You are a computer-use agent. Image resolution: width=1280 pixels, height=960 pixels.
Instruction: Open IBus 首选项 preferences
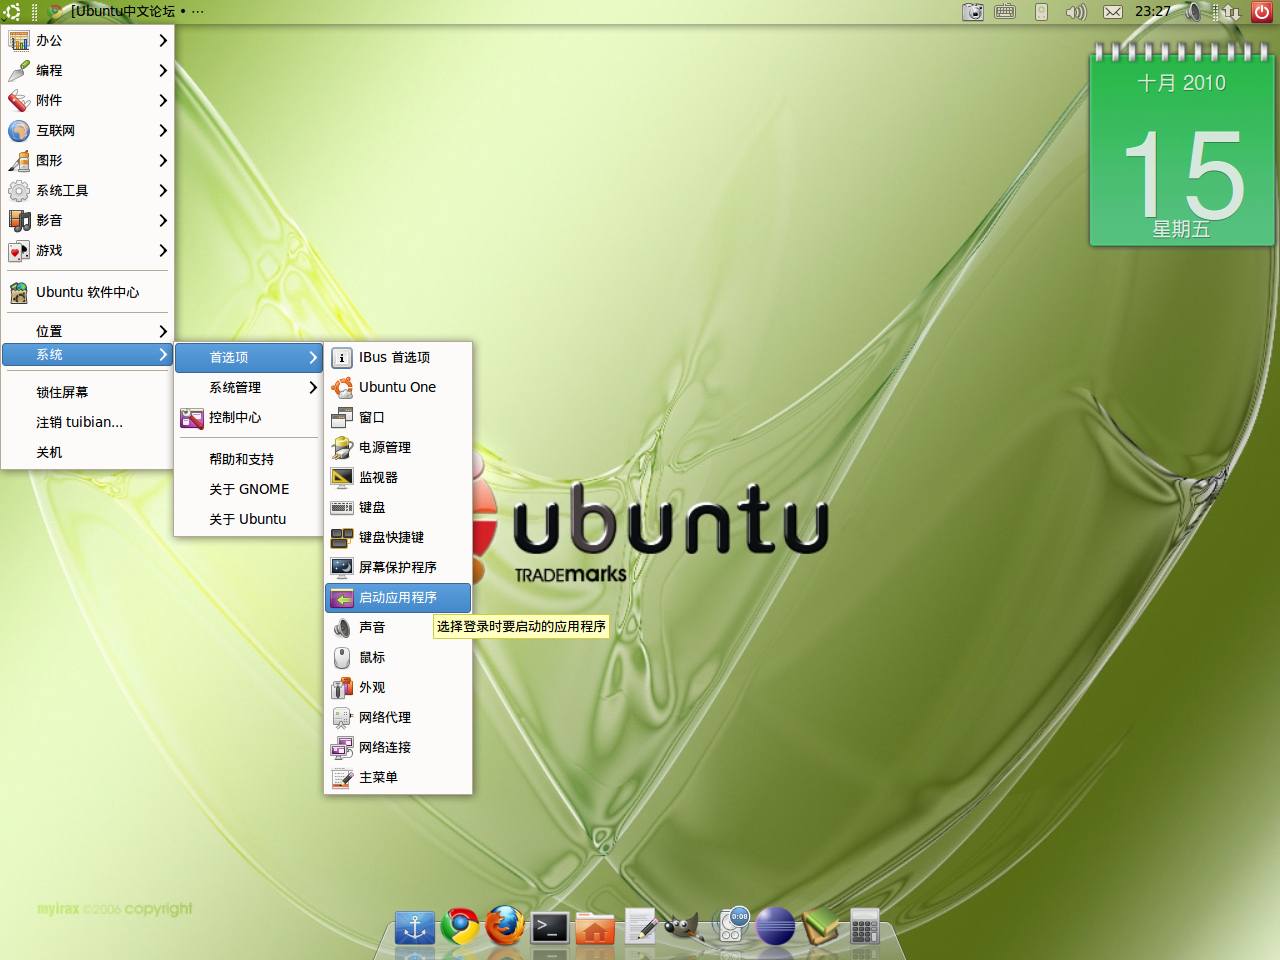click(x=398, y=357)
